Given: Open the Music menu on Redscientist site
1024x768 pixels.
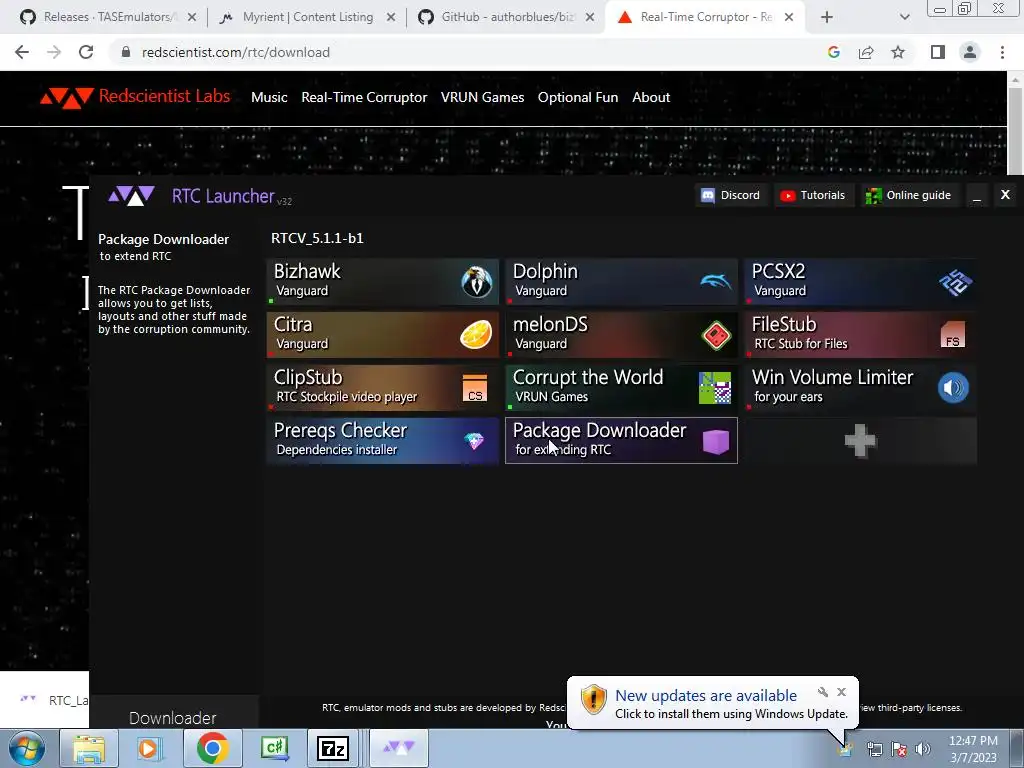Looking at the screenshot, I should (269, 97).
